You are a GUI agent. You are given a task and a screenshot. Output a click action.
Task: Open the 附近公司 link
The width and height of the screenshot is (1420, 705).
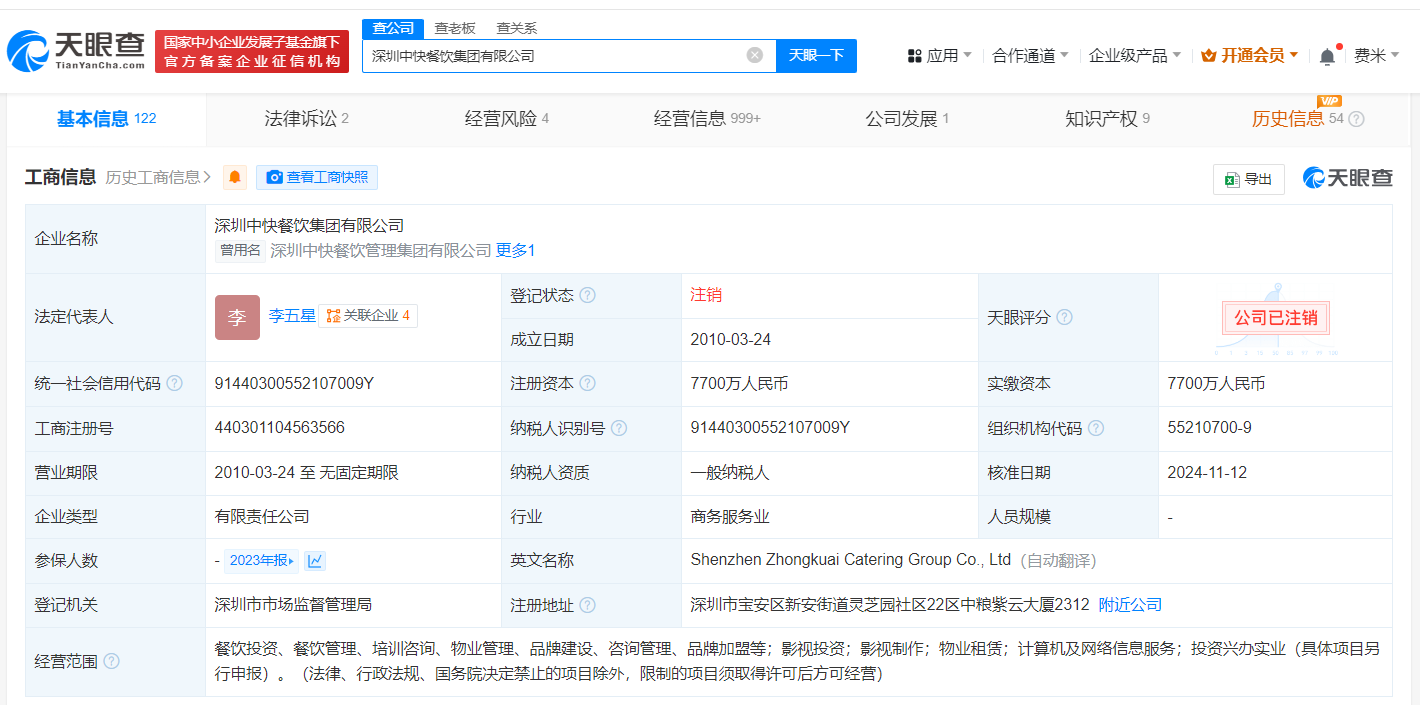[x=1130, y=605]
